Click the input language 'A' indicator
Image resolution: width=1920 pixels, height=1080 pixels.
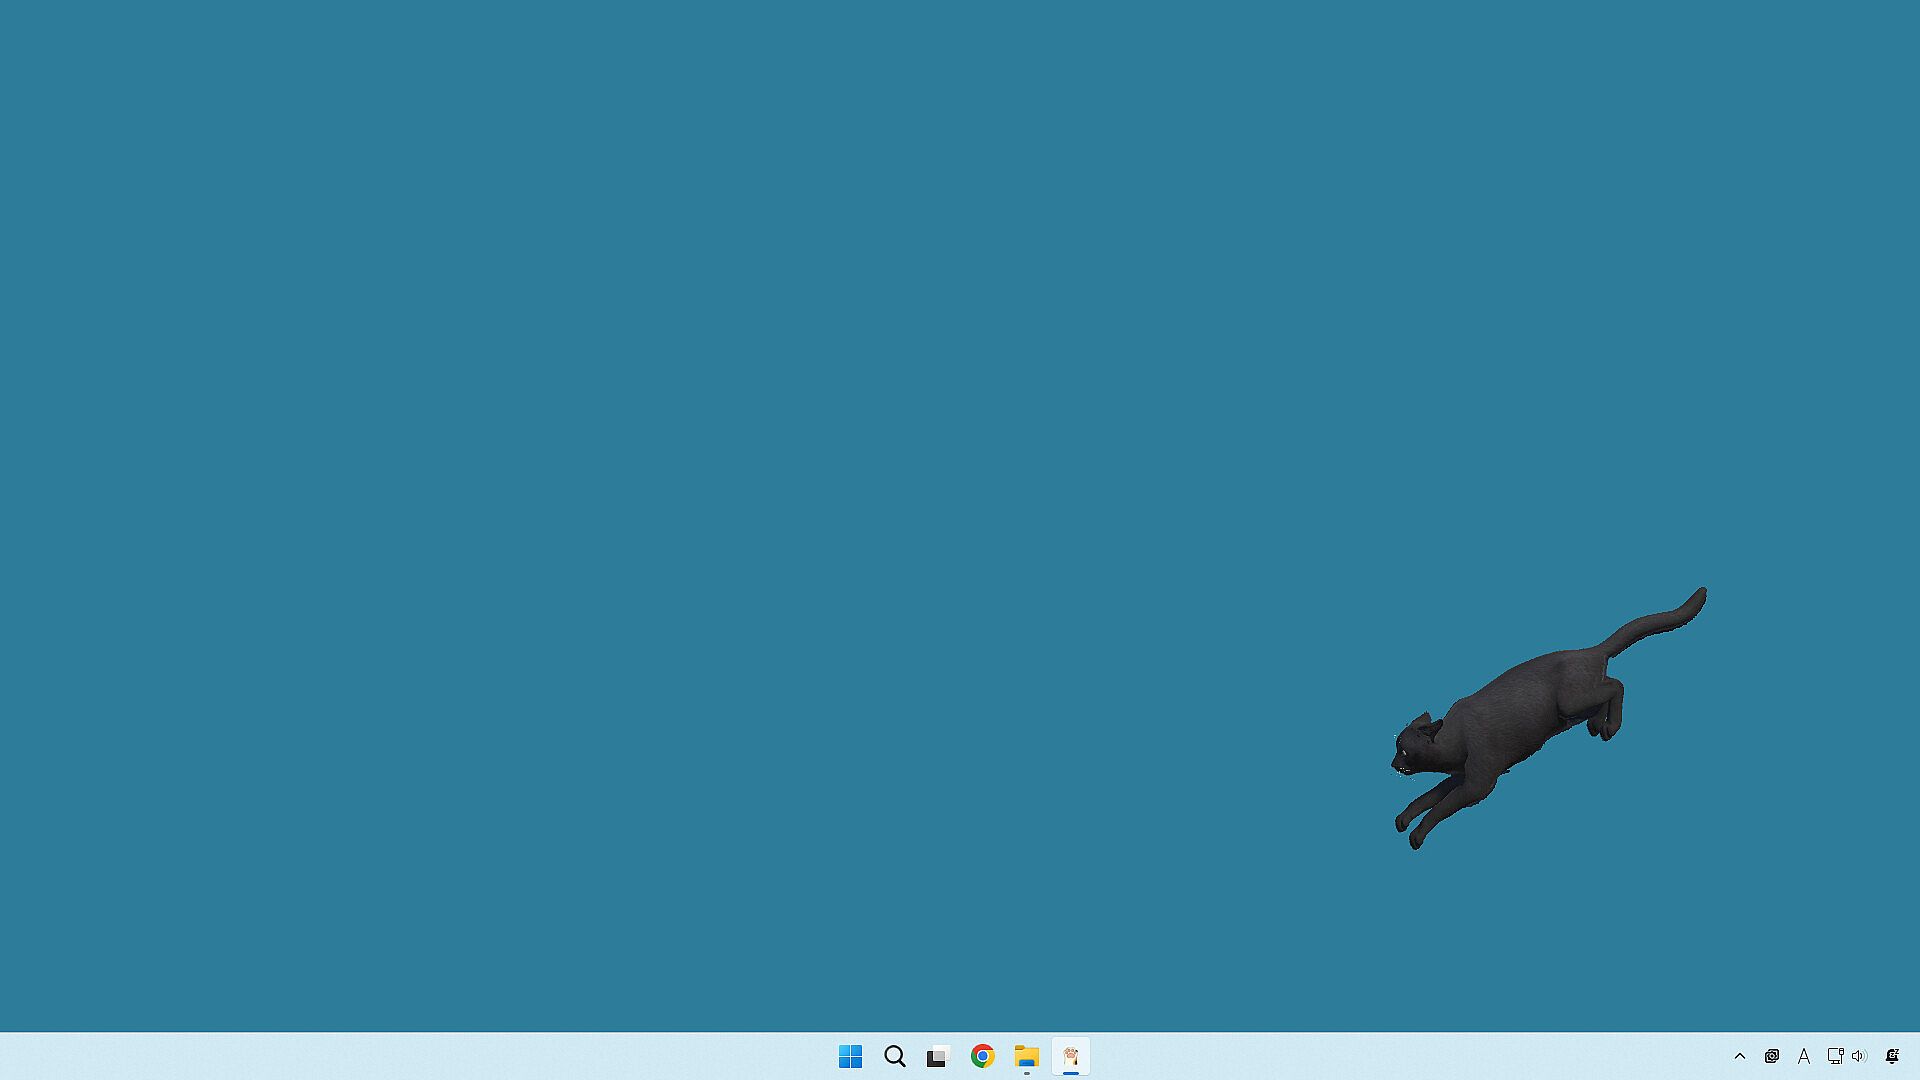click(x=1803, y=1056)
